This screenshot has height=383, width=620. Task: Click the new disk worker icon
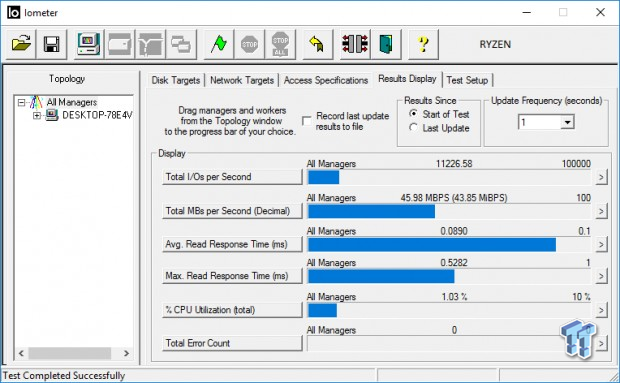coord(119,44)
